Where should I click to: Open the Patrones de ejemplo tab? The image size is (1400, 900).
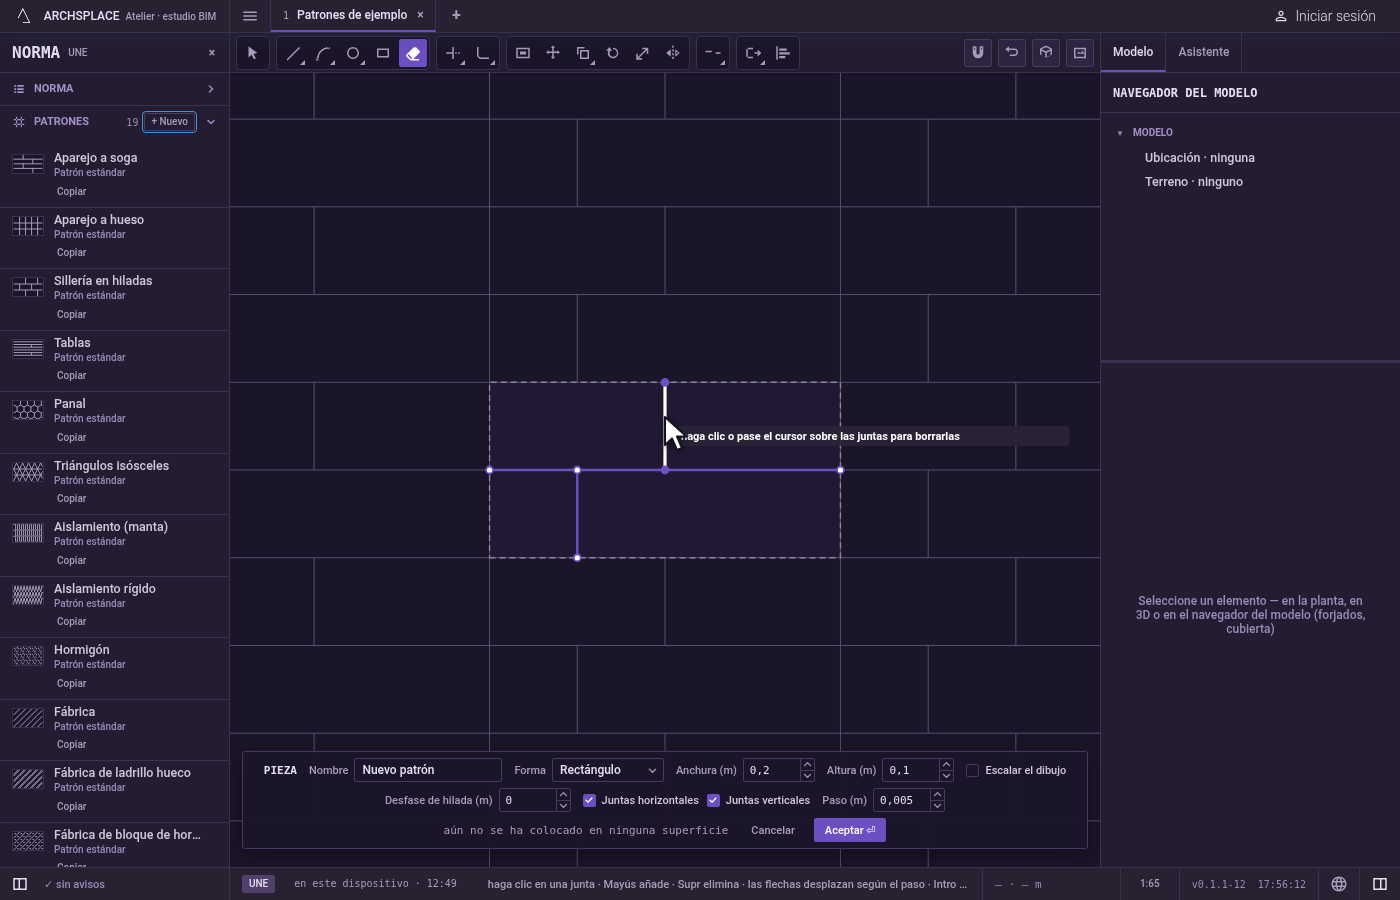tap(351, 15)
